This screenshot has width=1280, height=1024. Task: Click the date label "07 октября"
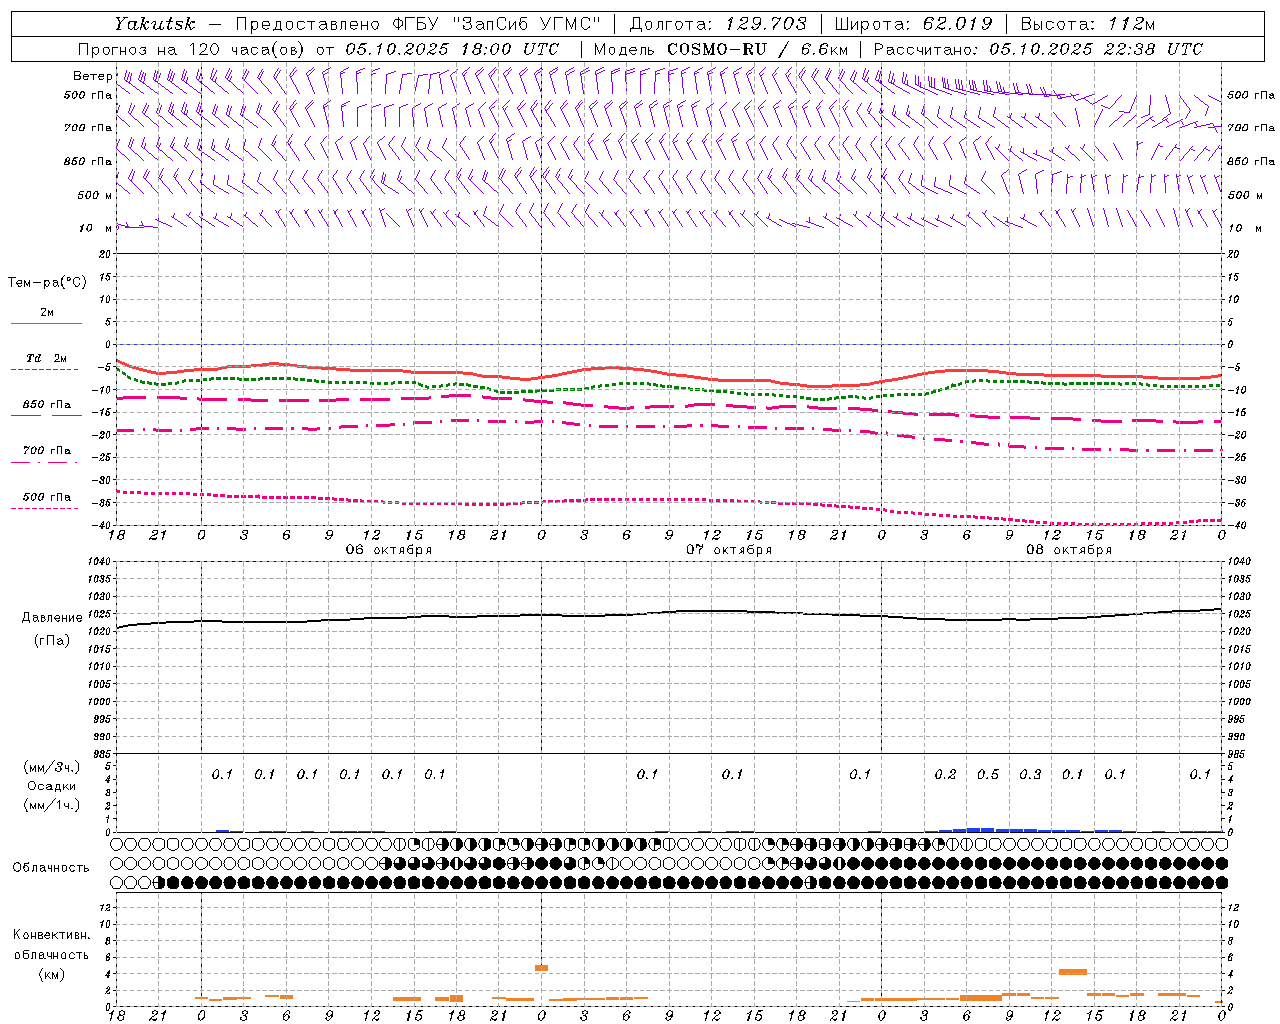pyautogui.click(x=729, y=550)
